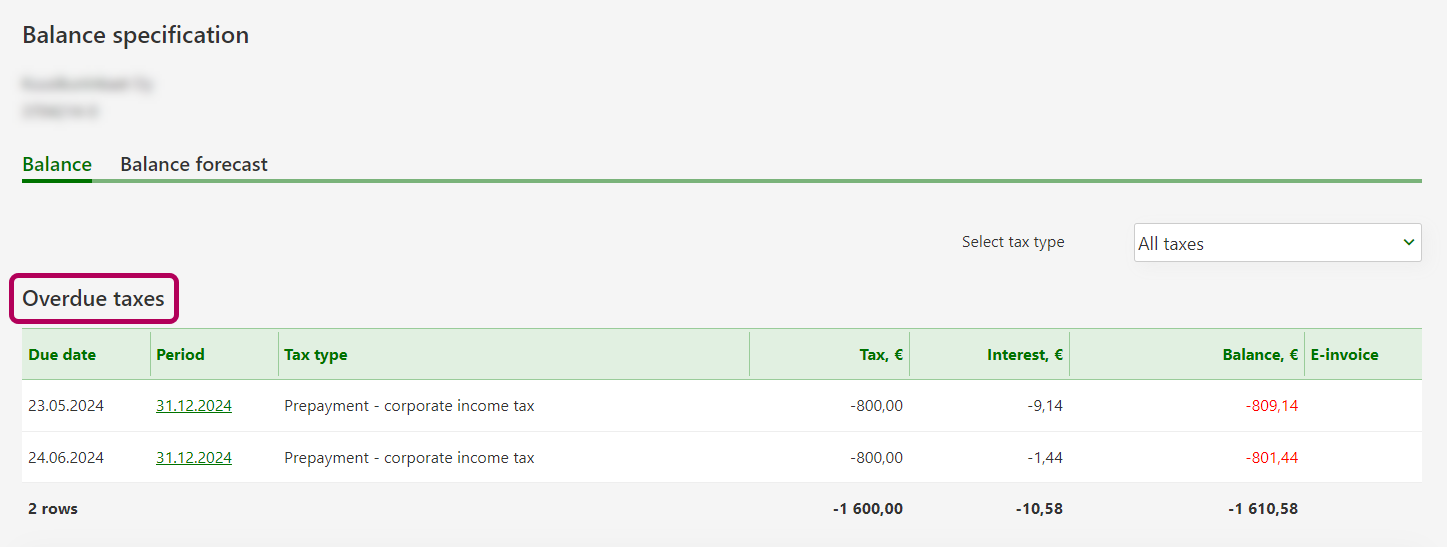The width and height of the screenshot is (1447, 547).
Task: Click the Tax, € column header
Action: tap(881, 354)
